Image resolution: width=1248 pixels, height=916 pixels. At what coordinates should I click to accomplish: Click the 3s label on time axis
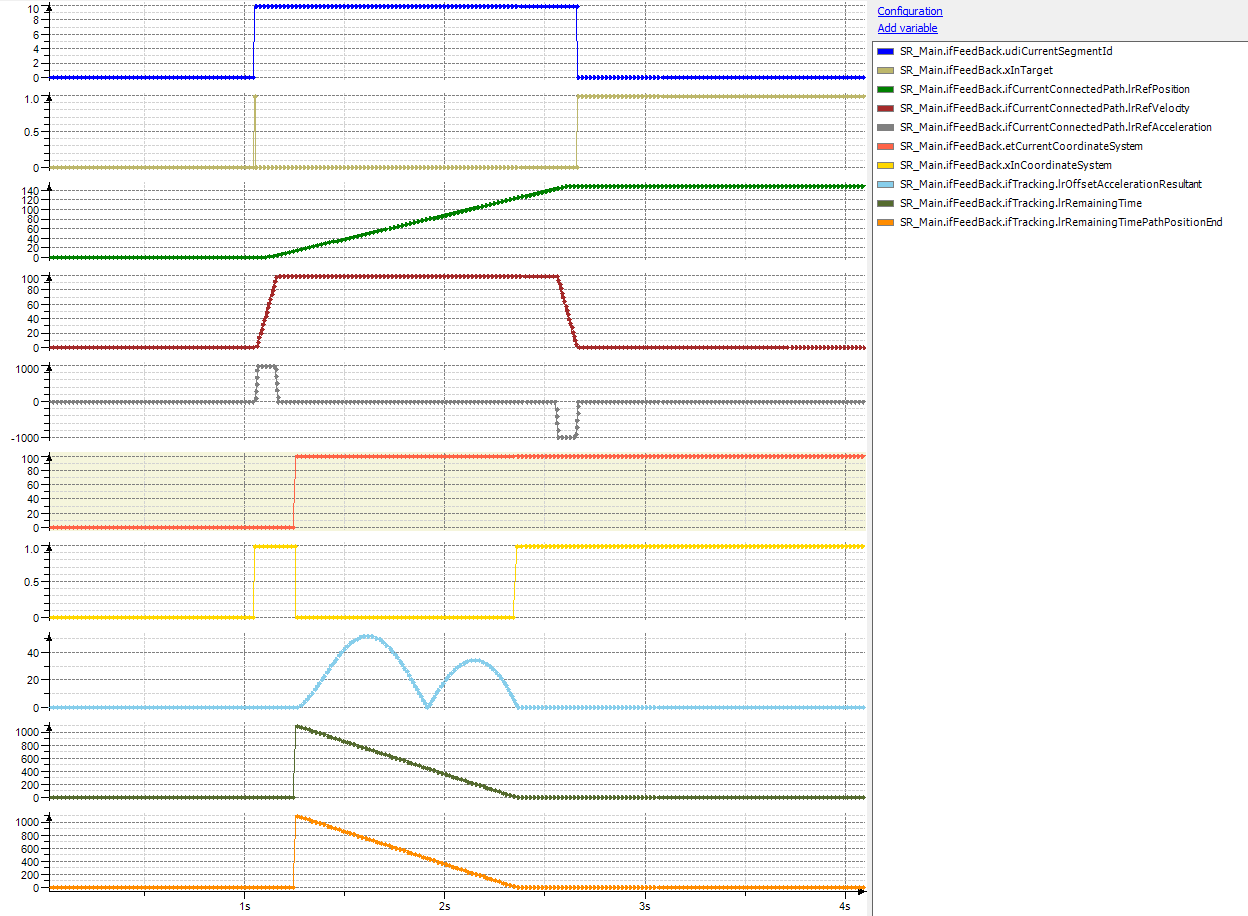point(644,906)
